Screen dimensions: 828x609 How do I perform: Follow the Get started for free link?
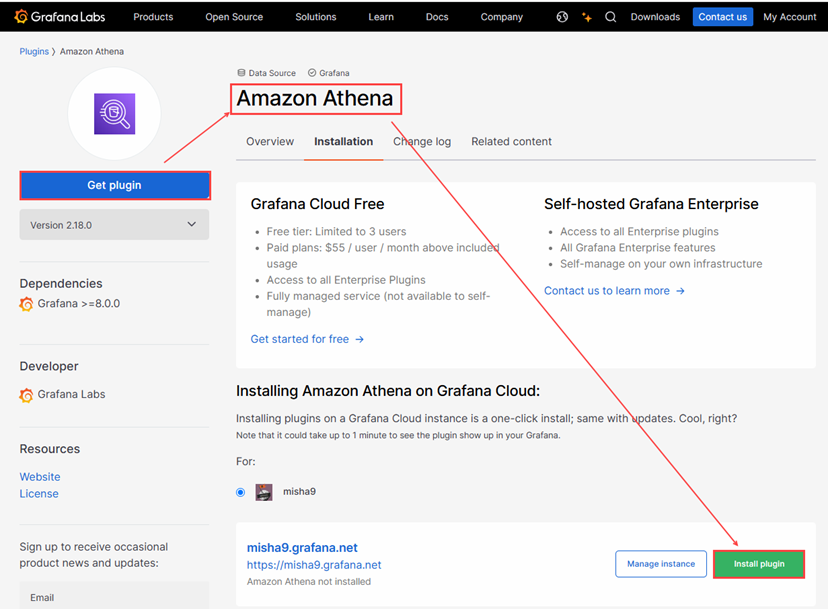coord(307,339)
